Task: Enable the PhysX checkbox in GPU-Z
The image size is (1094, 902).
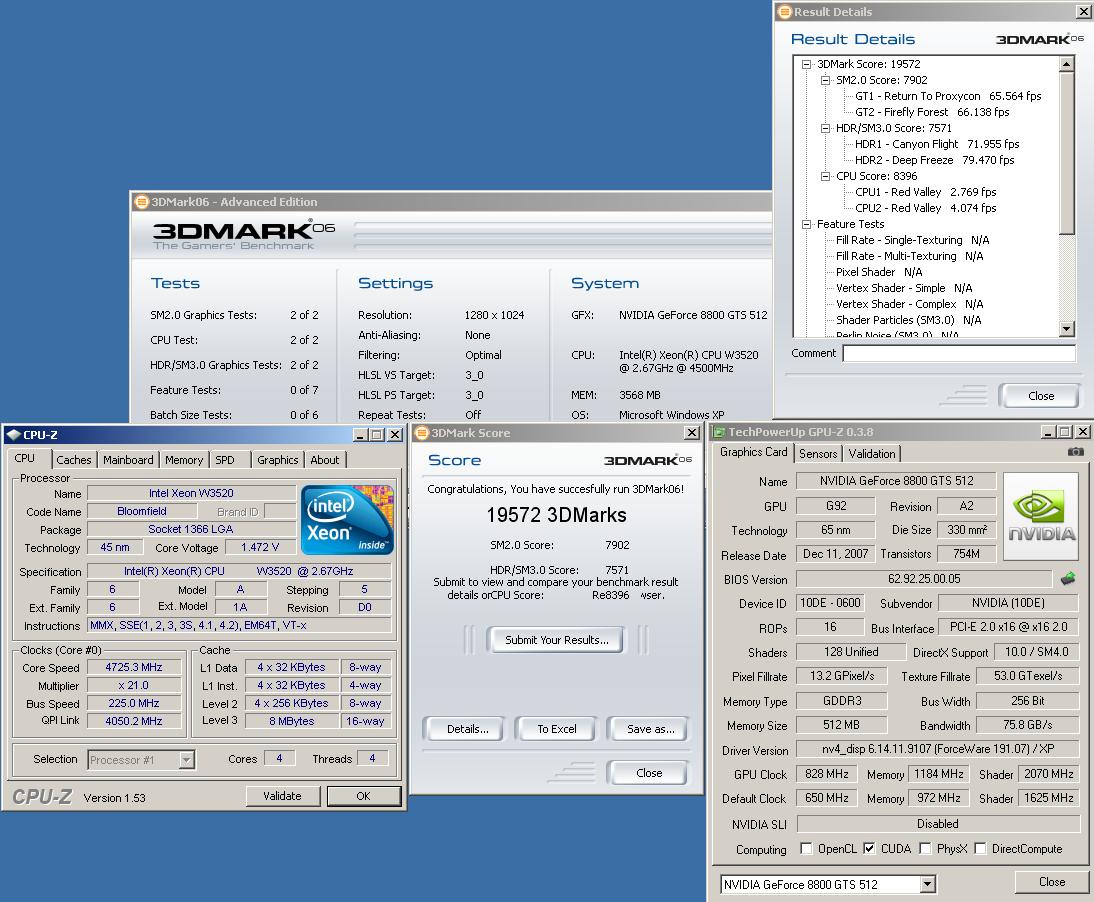Action: tap(925, 848)
